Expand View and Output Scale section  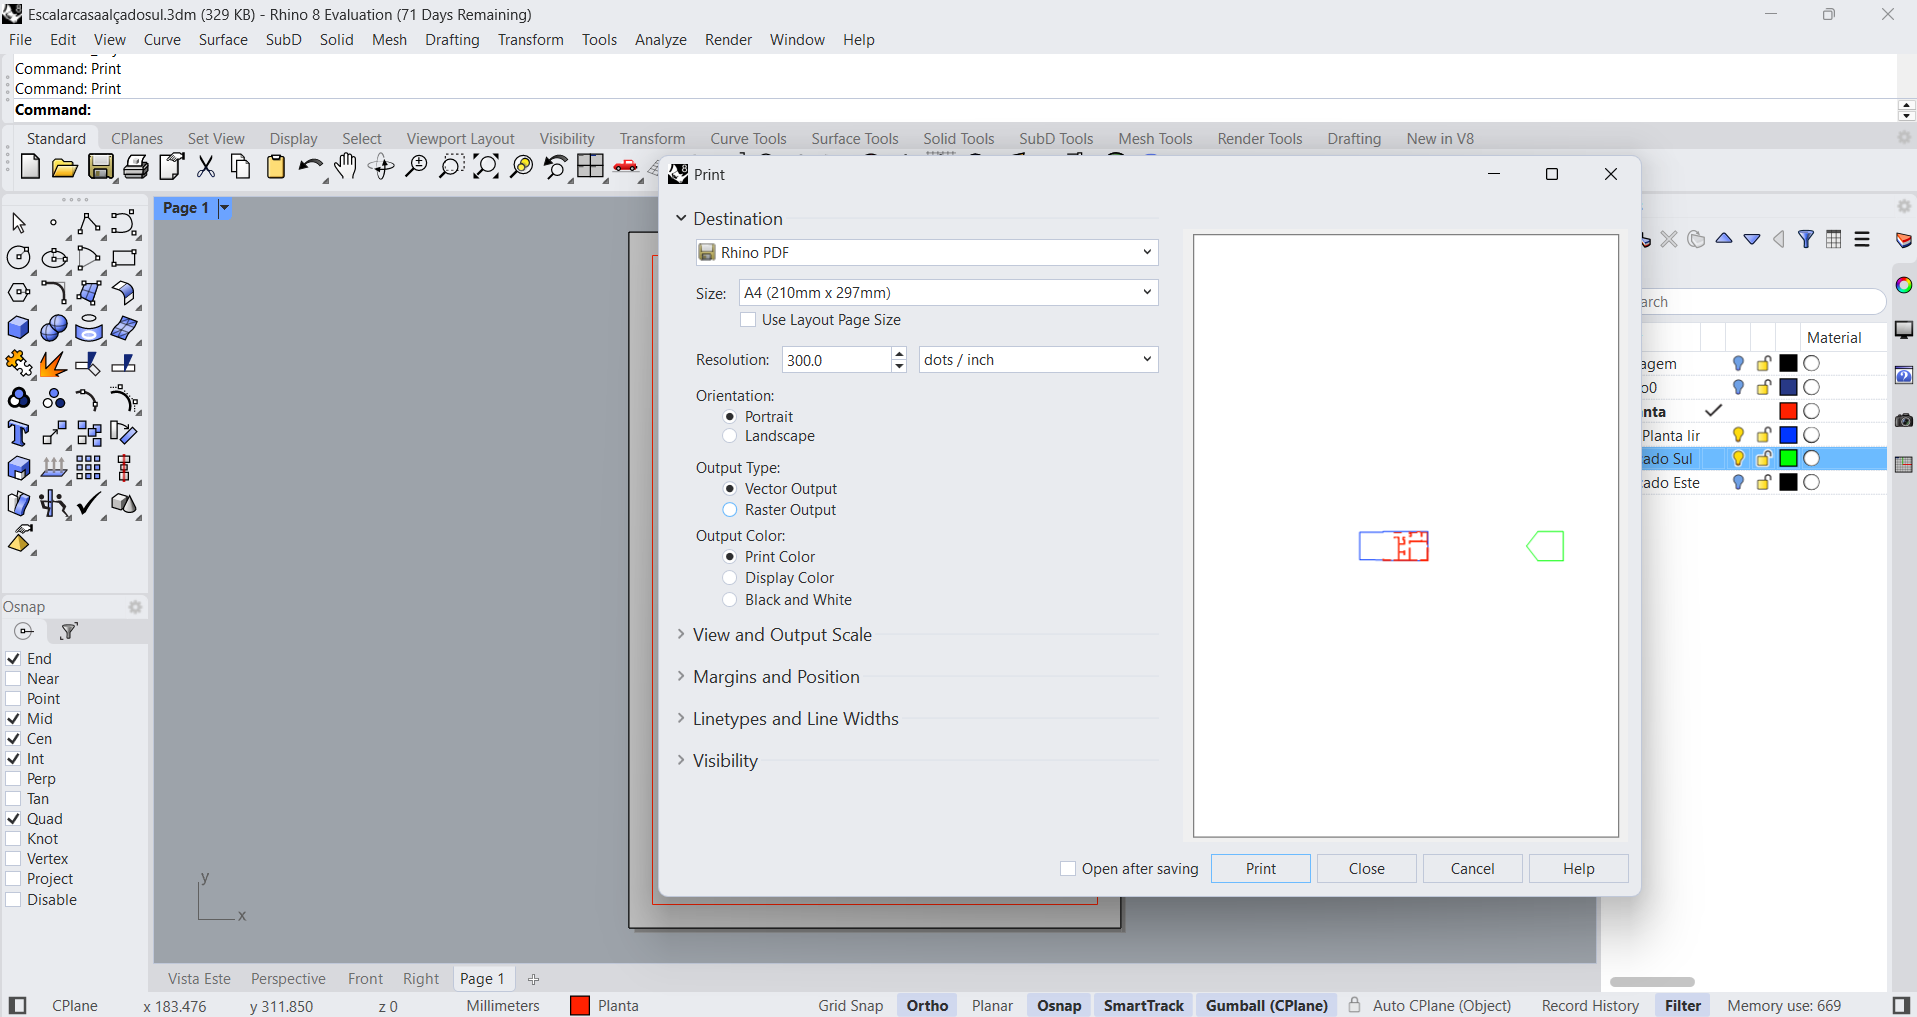coord(781,635)
